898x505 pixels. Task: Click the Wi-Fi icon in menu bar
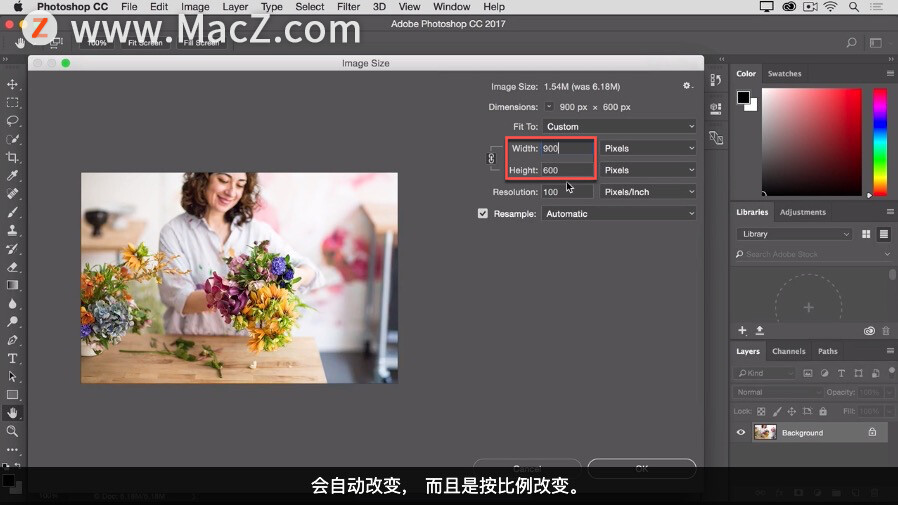tap(830, 7)
